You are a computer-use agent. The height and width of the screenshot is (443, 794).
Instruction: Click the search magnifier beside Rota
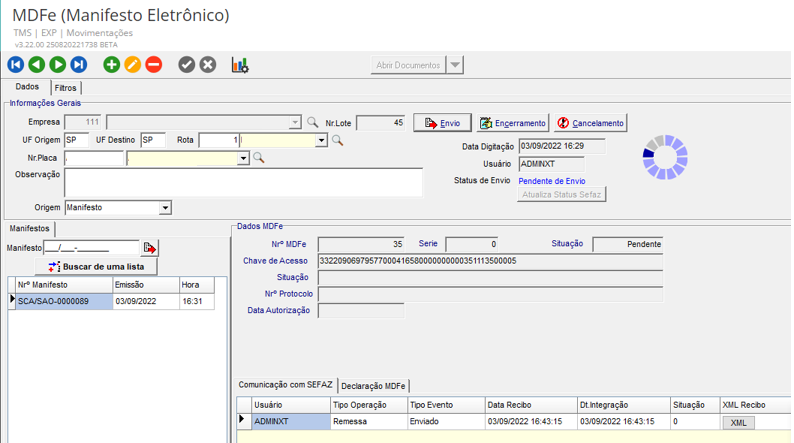pos(338,141)
